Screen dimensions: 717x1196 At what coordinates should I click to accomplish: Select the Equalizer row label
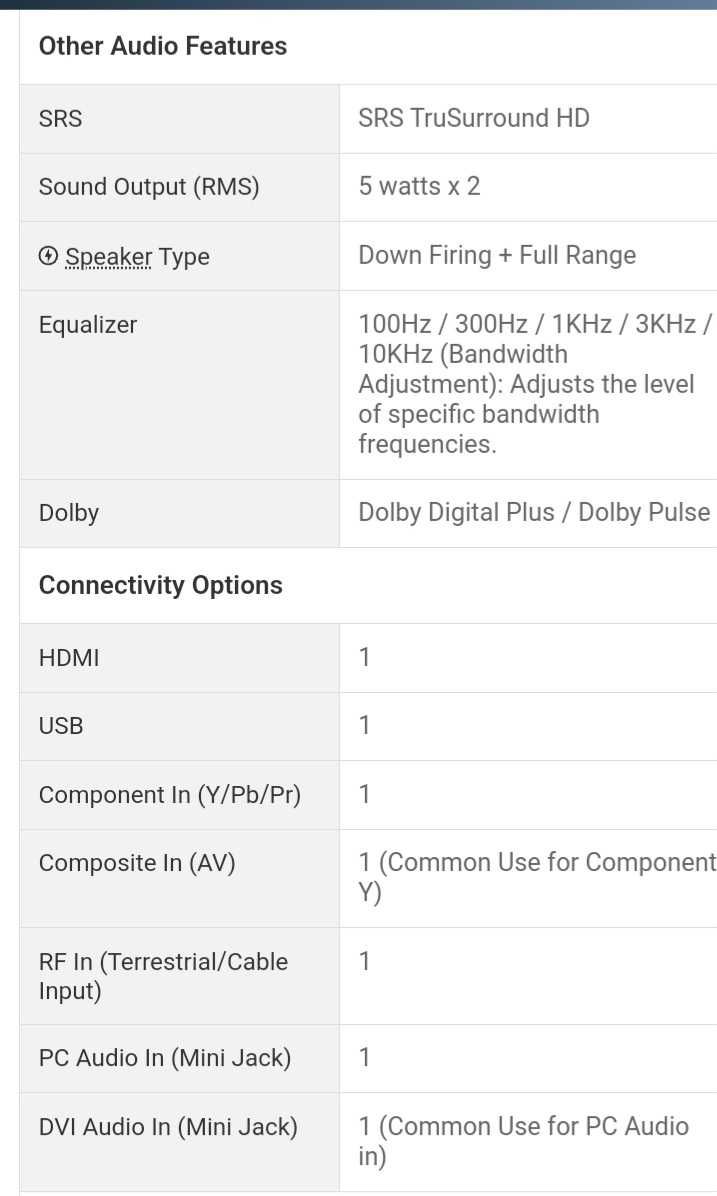coord(88,324)
